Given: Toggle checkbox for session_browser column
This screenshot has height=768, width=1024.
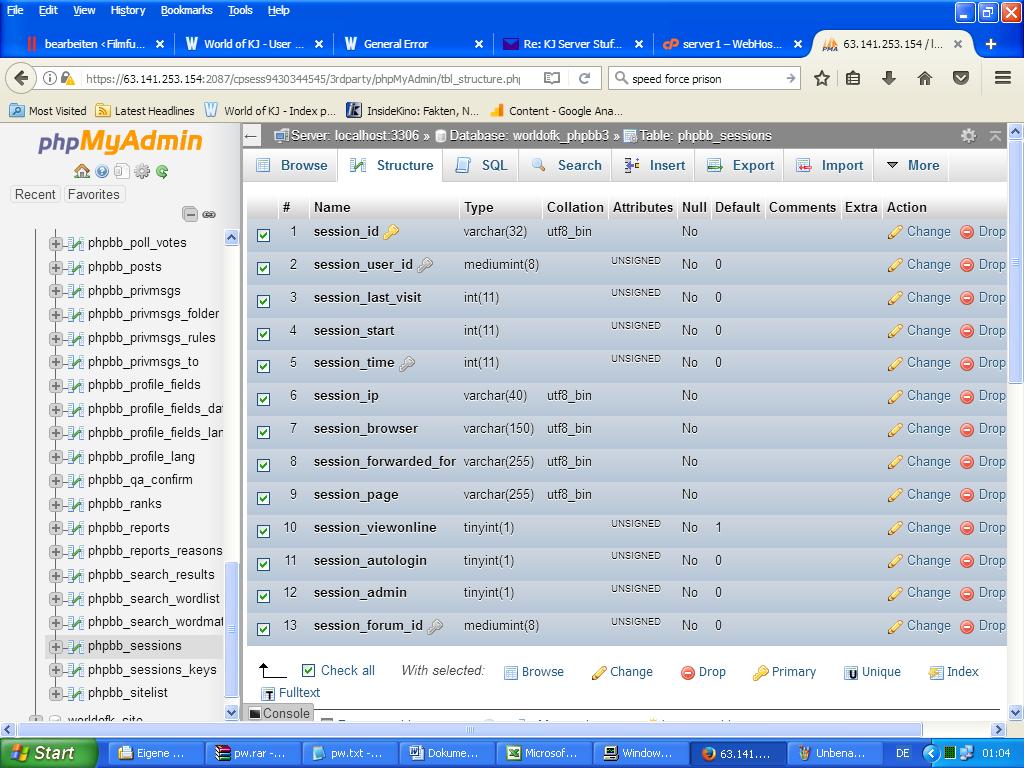Looking at the screenshot, I should click(263, 432).
